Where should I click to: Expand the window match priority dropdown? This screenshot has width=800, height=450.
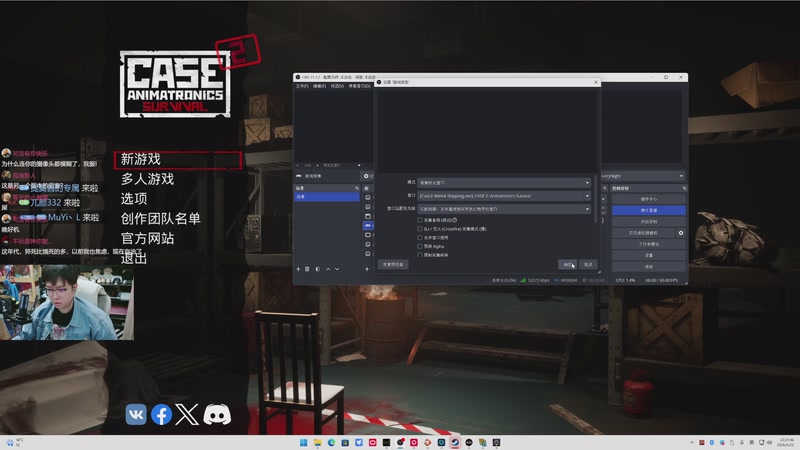[x=504, y=209]
